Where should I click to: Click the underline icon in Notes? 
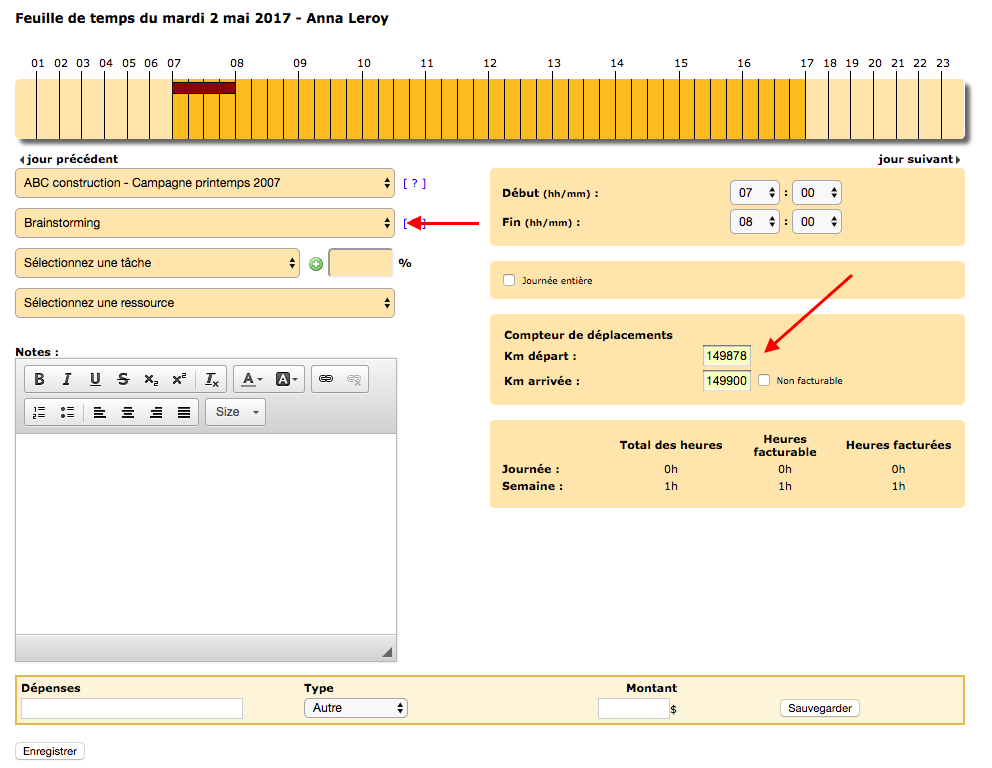(x=95, y=379)
